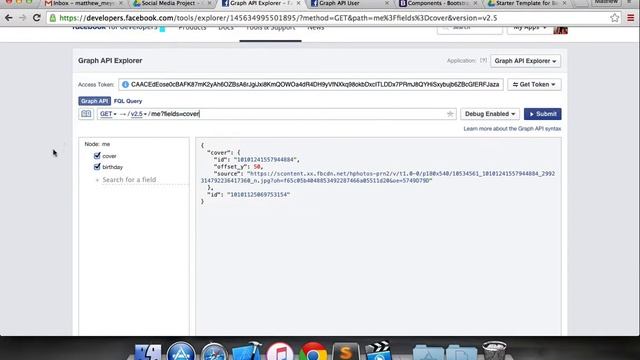Open the Documents folder stack in the dock
This screenshot has height=360, width=640.
pos(461,353)
